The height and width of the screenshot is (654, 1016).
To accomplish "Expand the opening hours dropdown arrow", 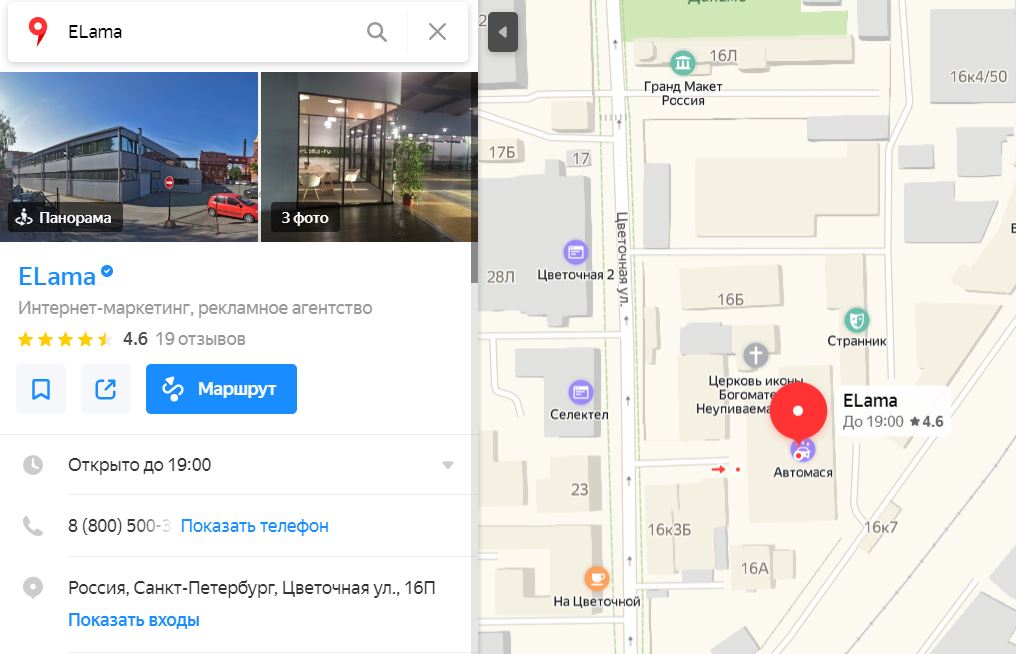I will point(448,465).
